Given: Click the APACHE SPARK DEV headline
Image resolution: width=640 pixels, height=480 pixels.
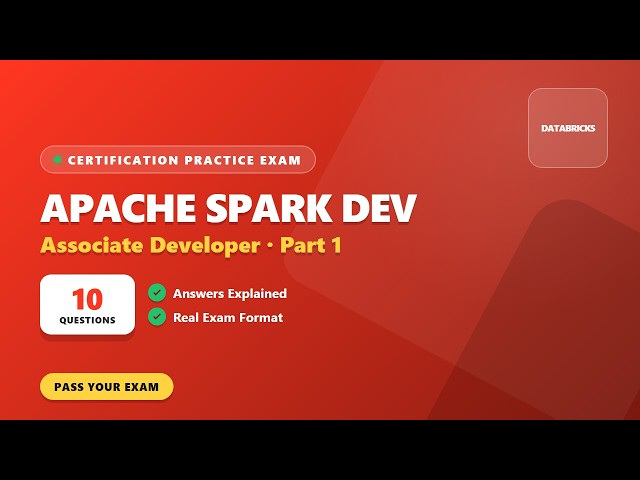Looking at the screenshot, I should coord(229,208).
